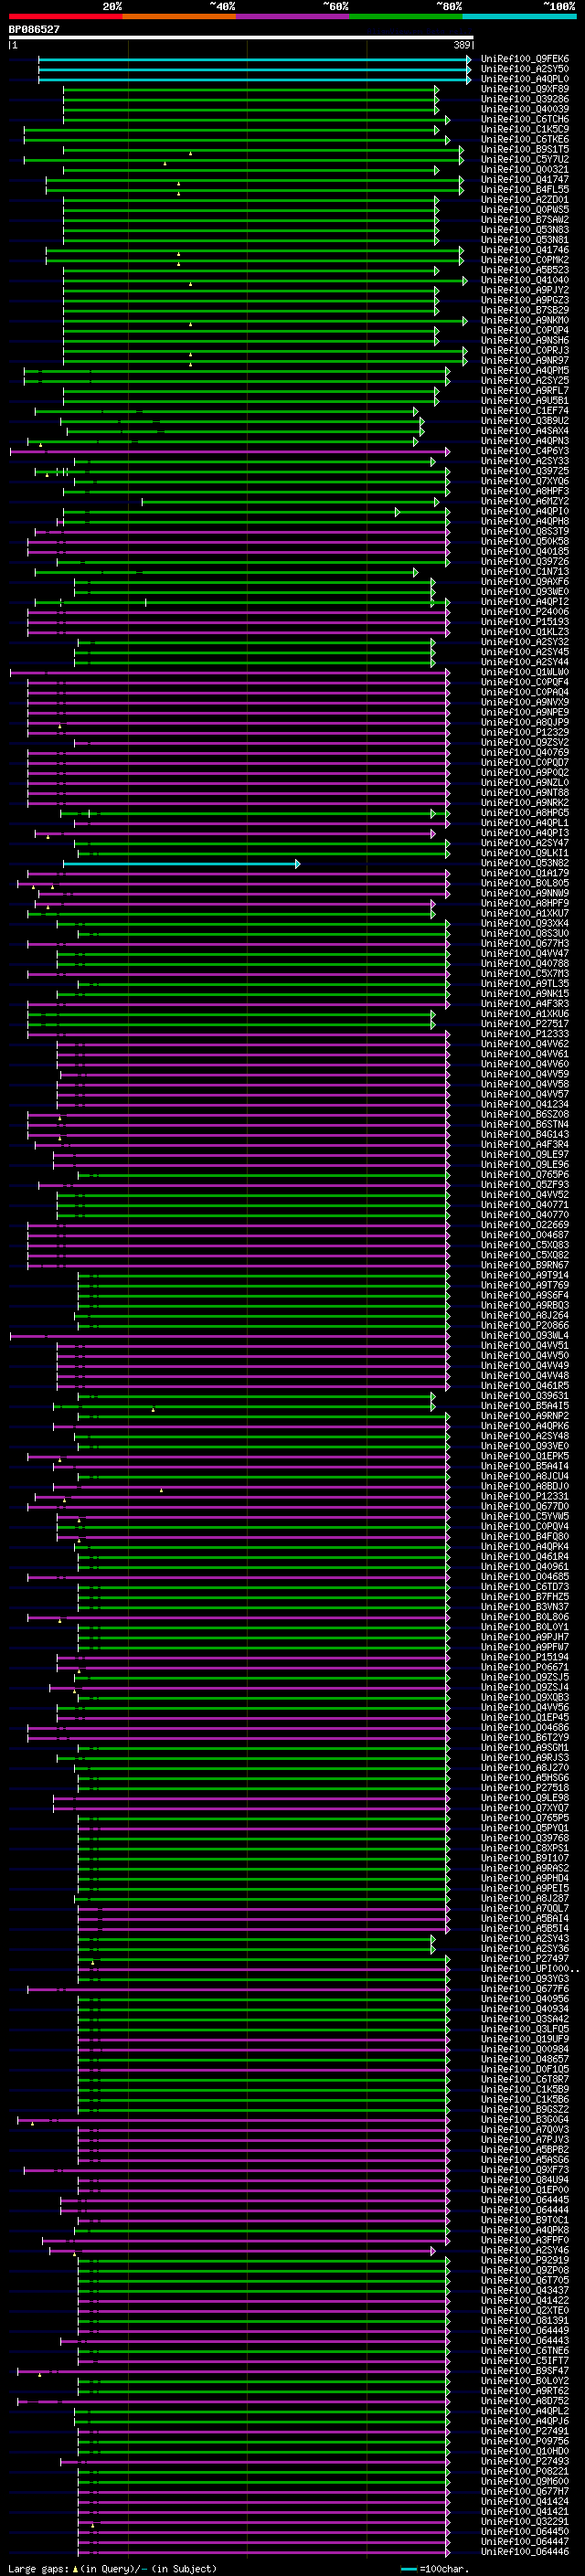Select the UniRef100_Q41040 label
The width and height of the screenshot is (585, 2576).
524,280
